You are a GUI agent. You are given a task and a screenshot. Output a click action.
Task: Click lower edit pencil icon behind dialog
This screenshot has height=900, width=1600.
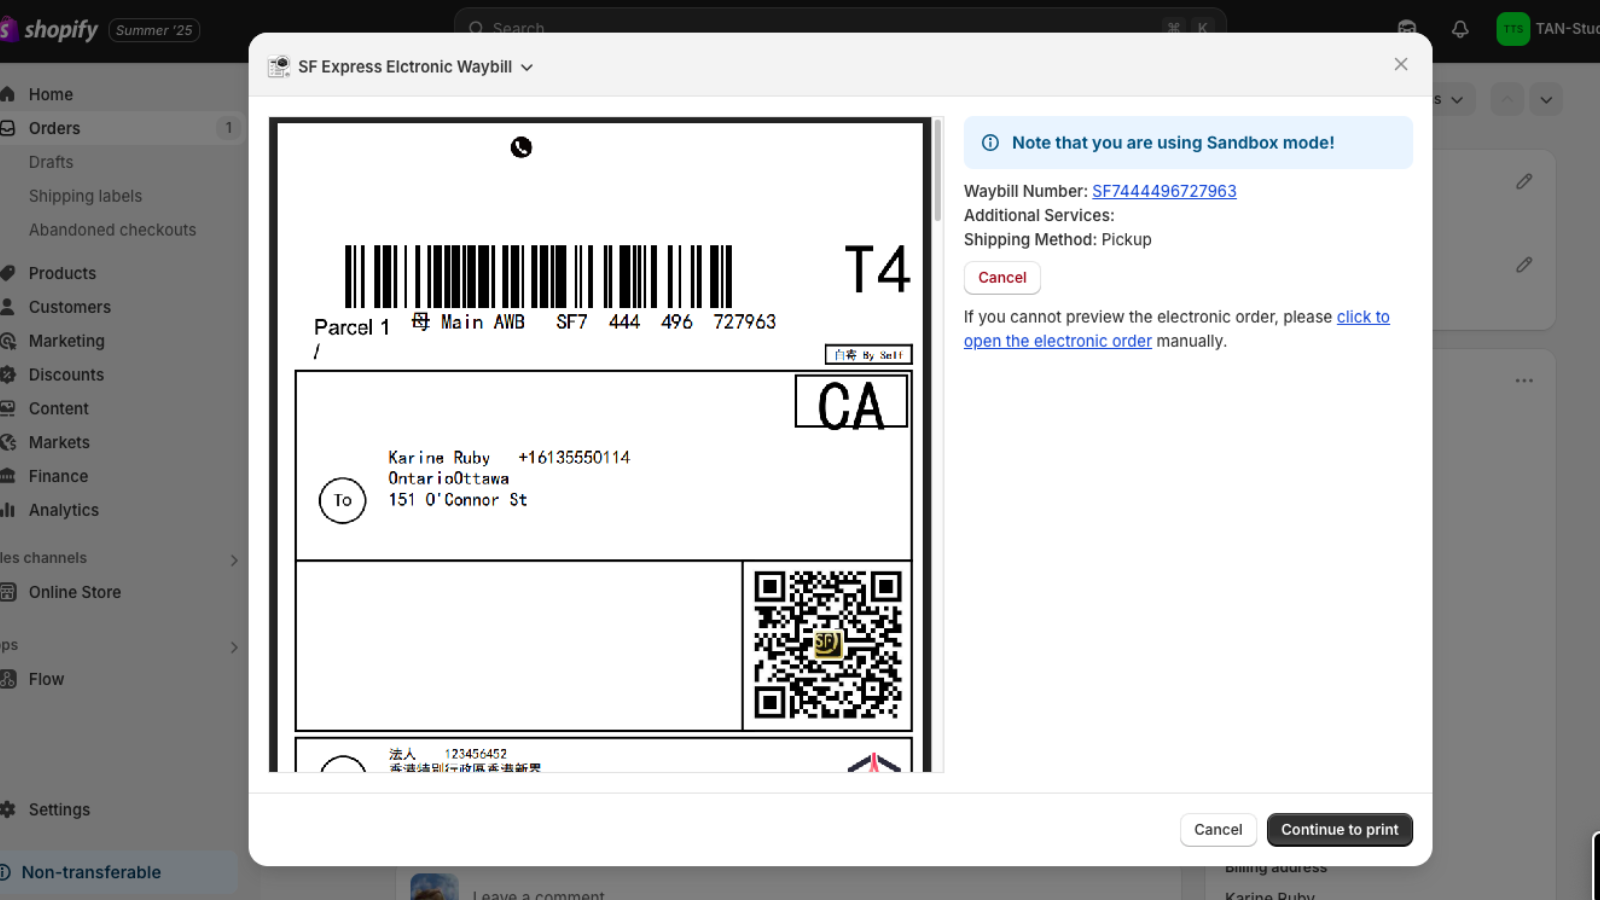point(1523,265)
